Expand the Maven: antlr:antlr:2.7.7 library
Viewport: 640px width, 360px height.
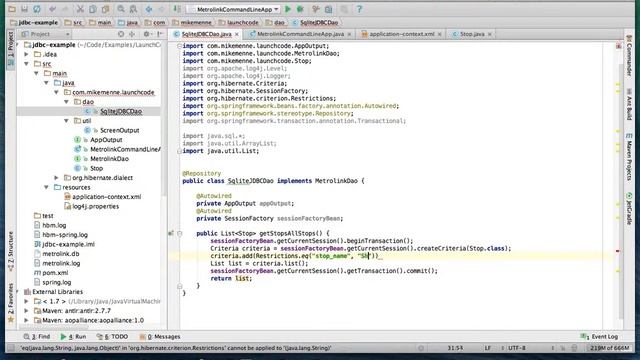[27, 311]
